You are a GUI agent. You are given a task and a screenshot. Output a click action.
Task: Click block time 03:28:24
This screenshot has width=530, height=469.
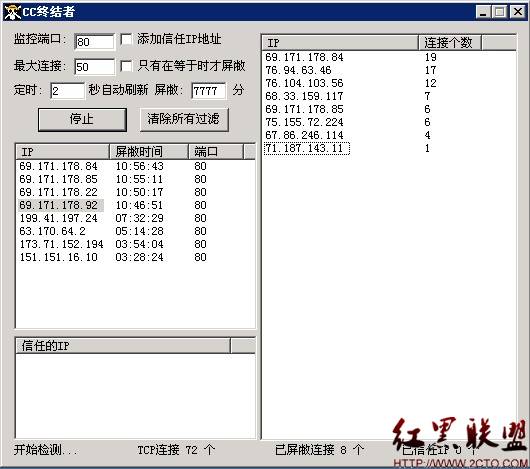pyautogui.click(x=139, y=257)
